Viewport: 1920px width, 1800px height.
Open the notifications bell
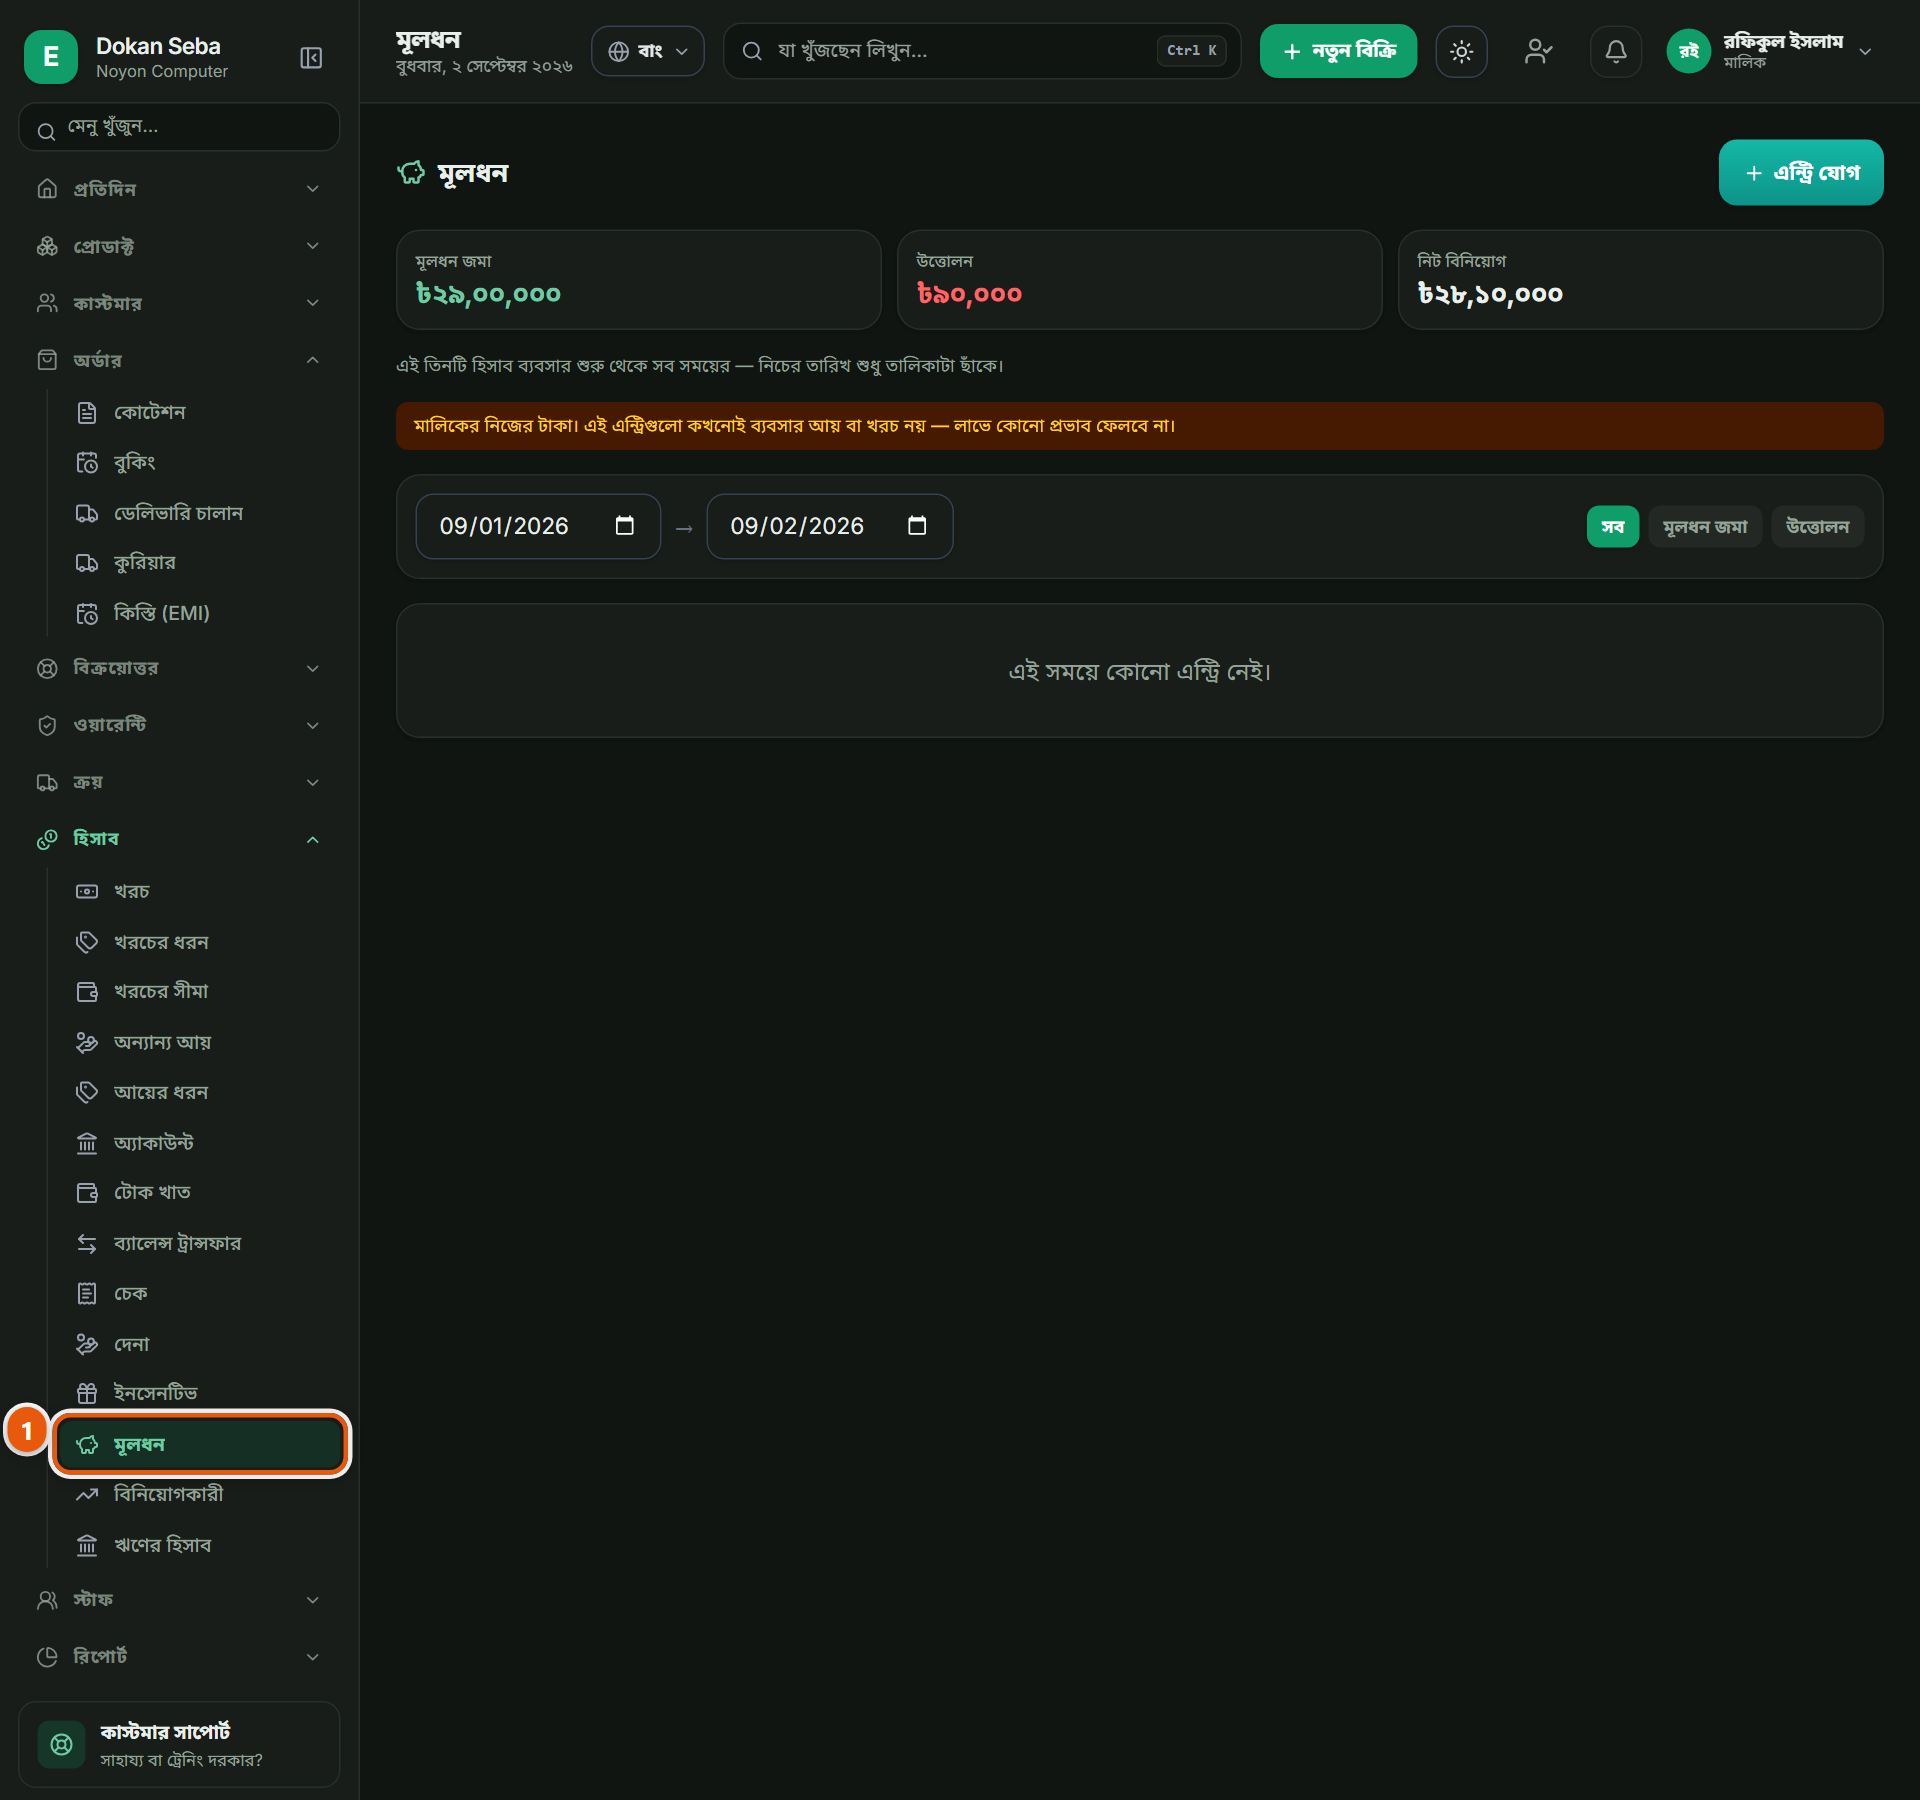click(1615, 51)
